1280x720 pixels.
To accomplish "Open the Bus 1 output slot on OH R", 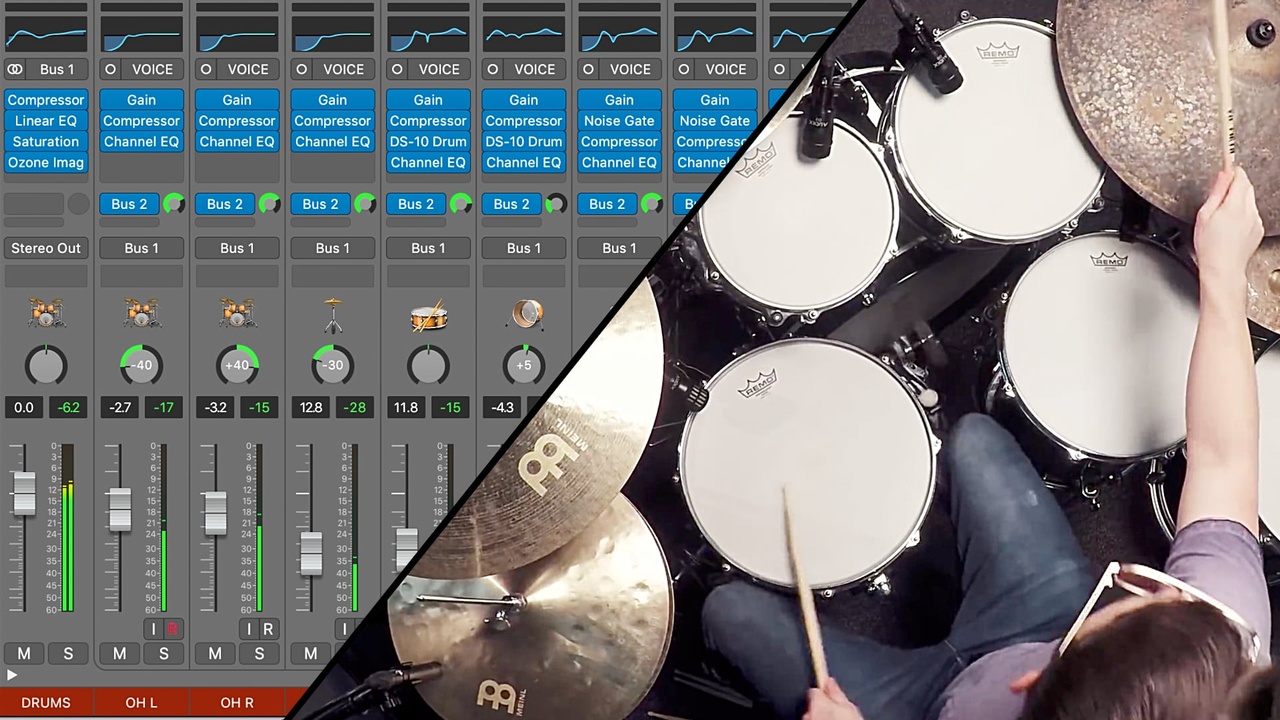I will 237,248.
